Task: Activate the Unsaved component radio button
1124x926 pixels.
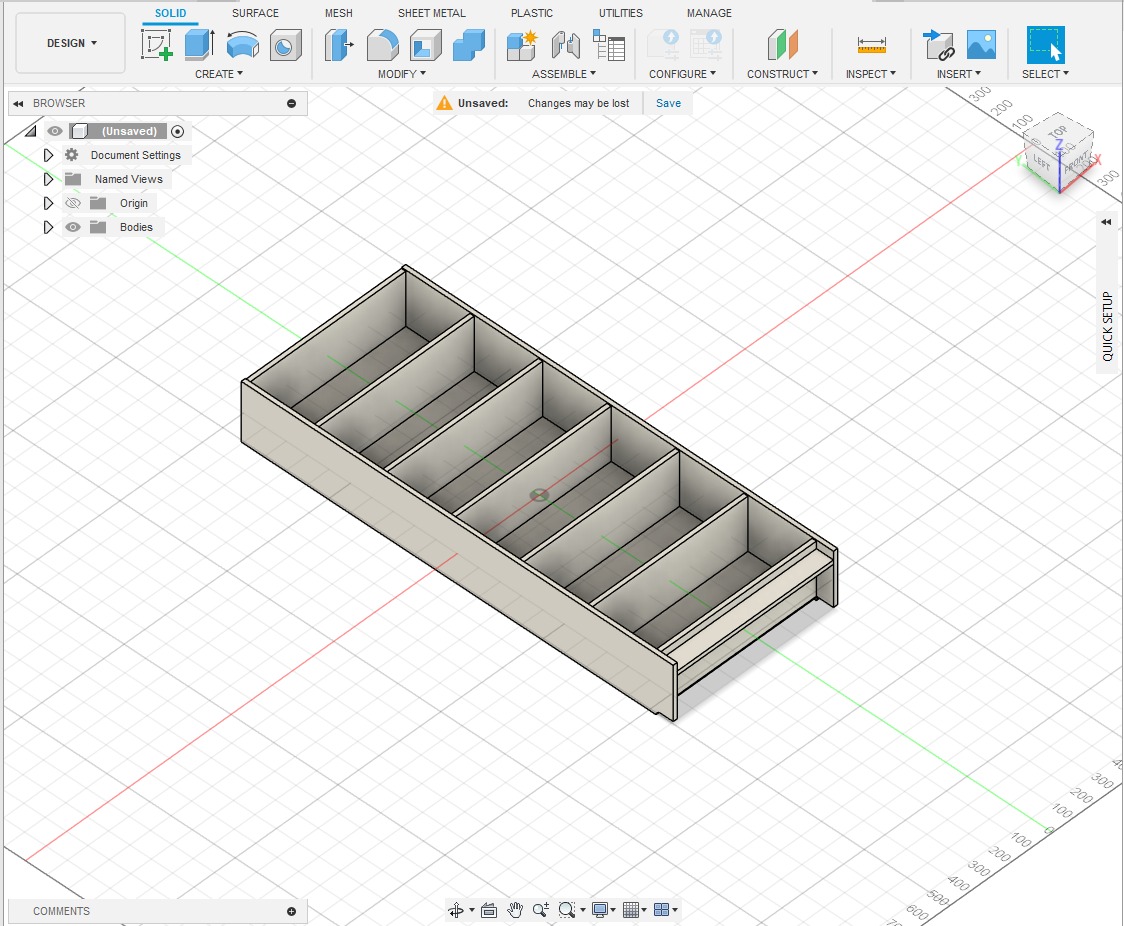Action: point(178,131)
